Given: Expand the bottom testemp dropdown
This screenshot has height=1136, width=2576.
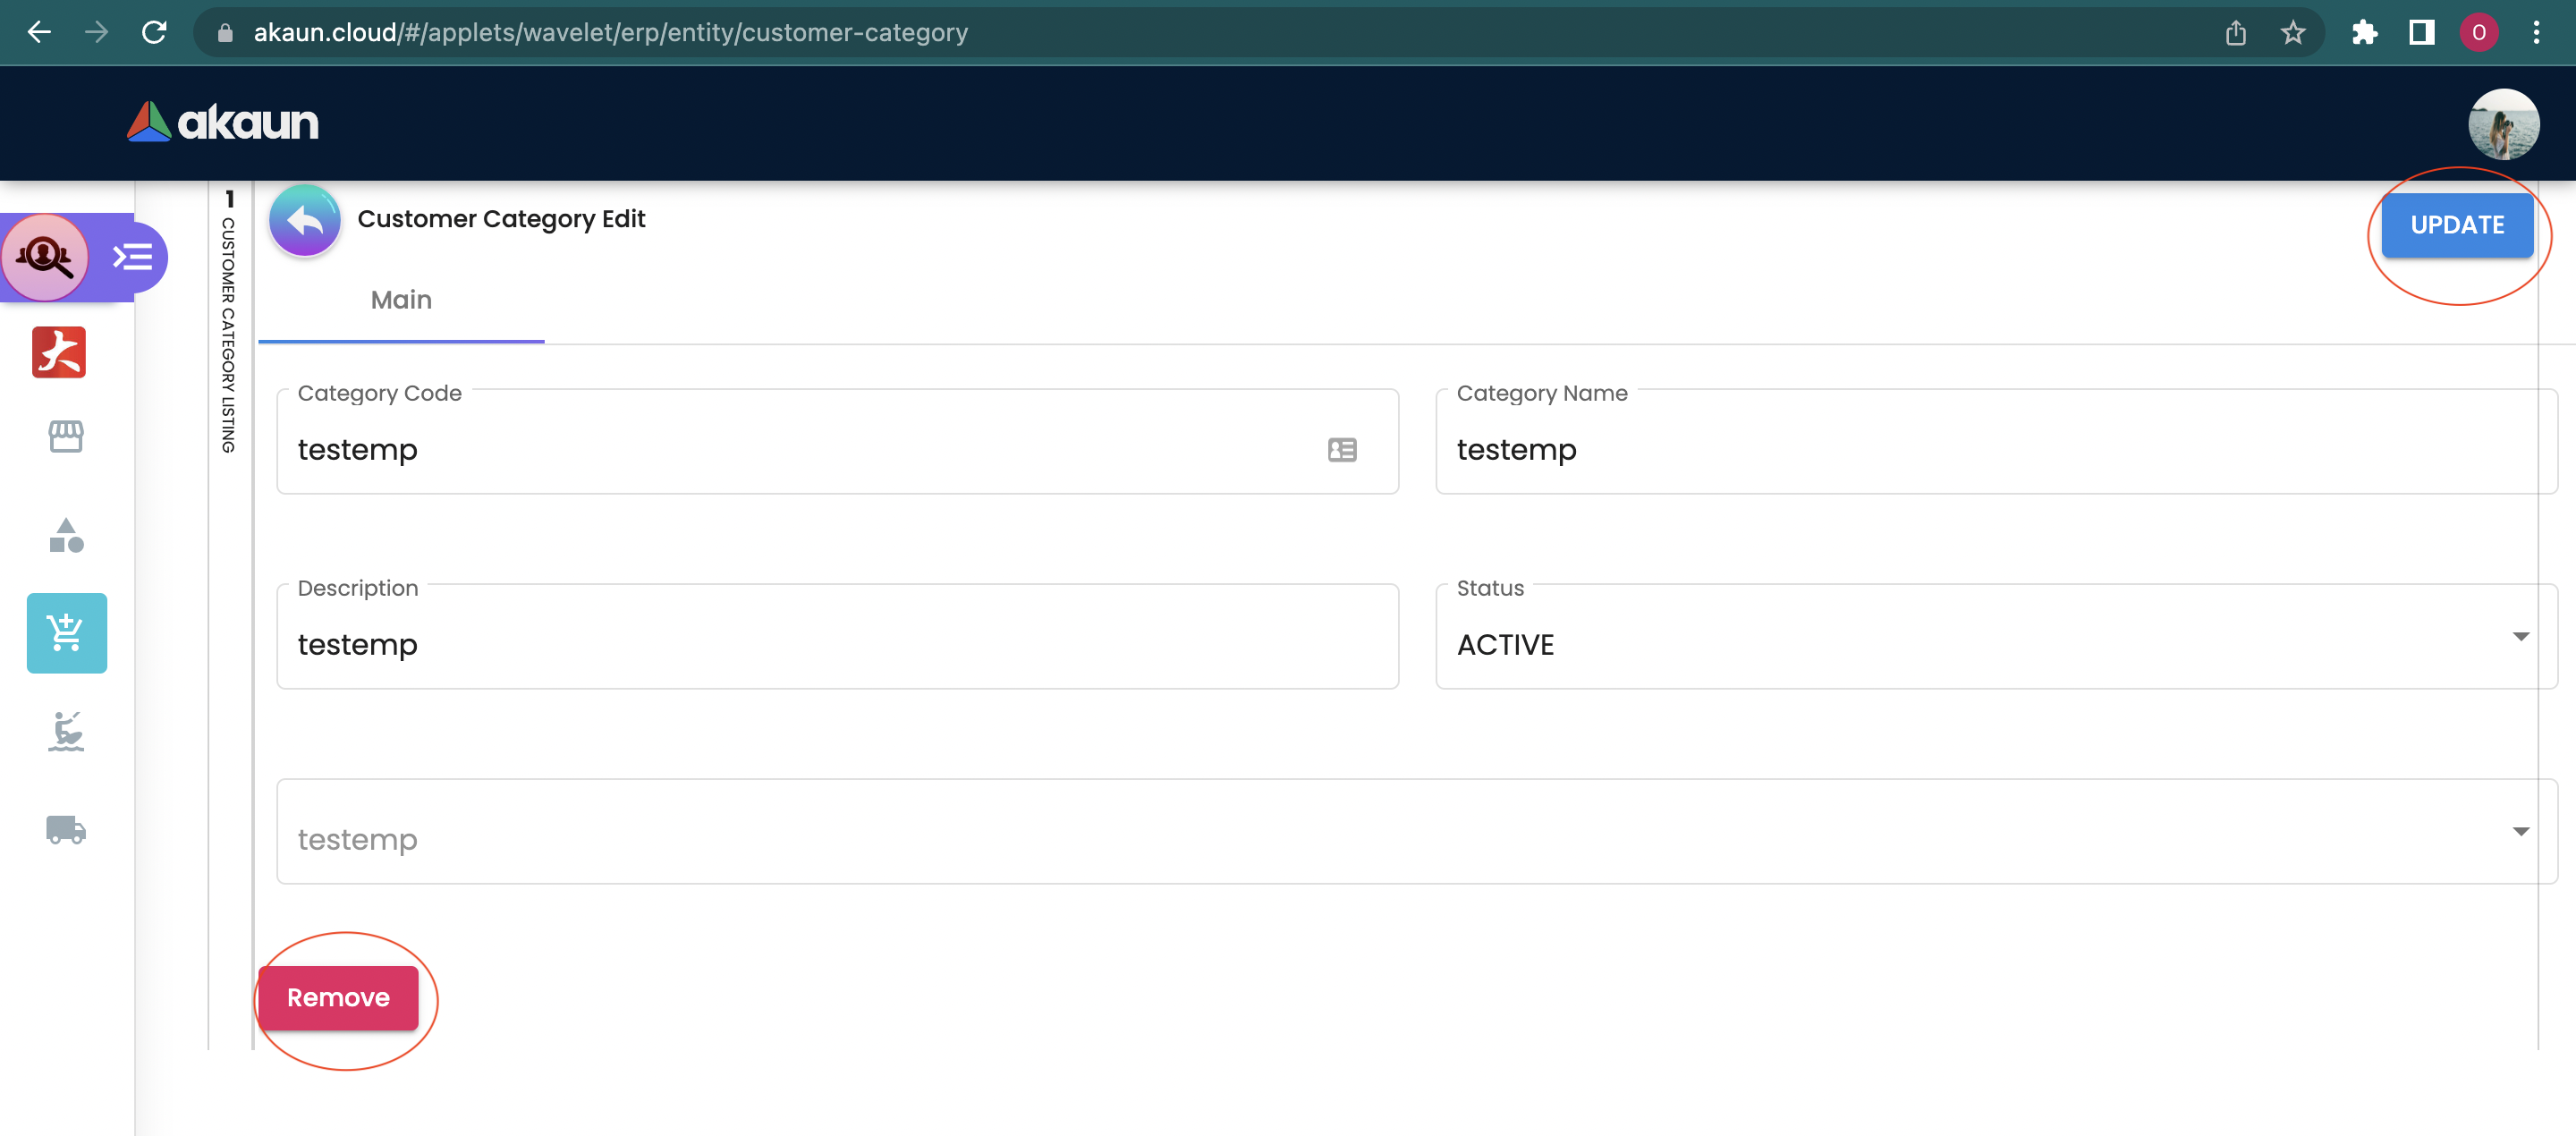Looking at the screenshot, I should pos(1416,838).
